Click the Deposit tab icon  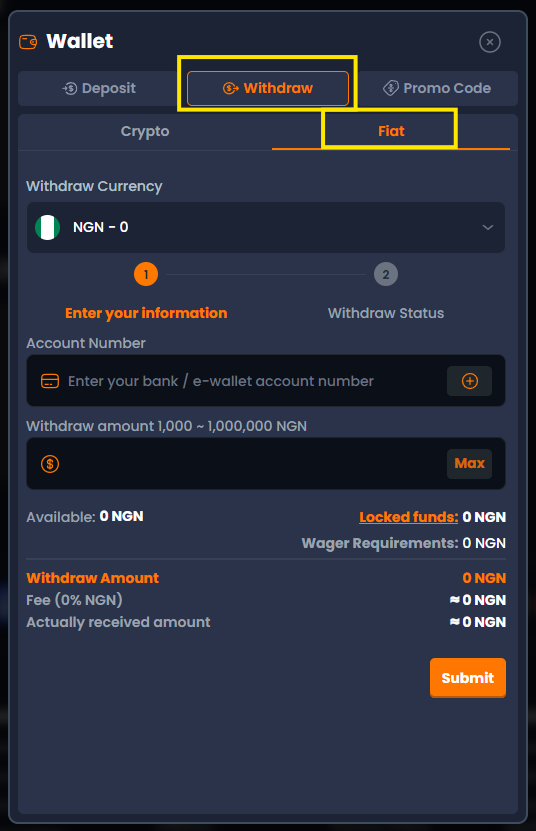click(x=69, y=89)
